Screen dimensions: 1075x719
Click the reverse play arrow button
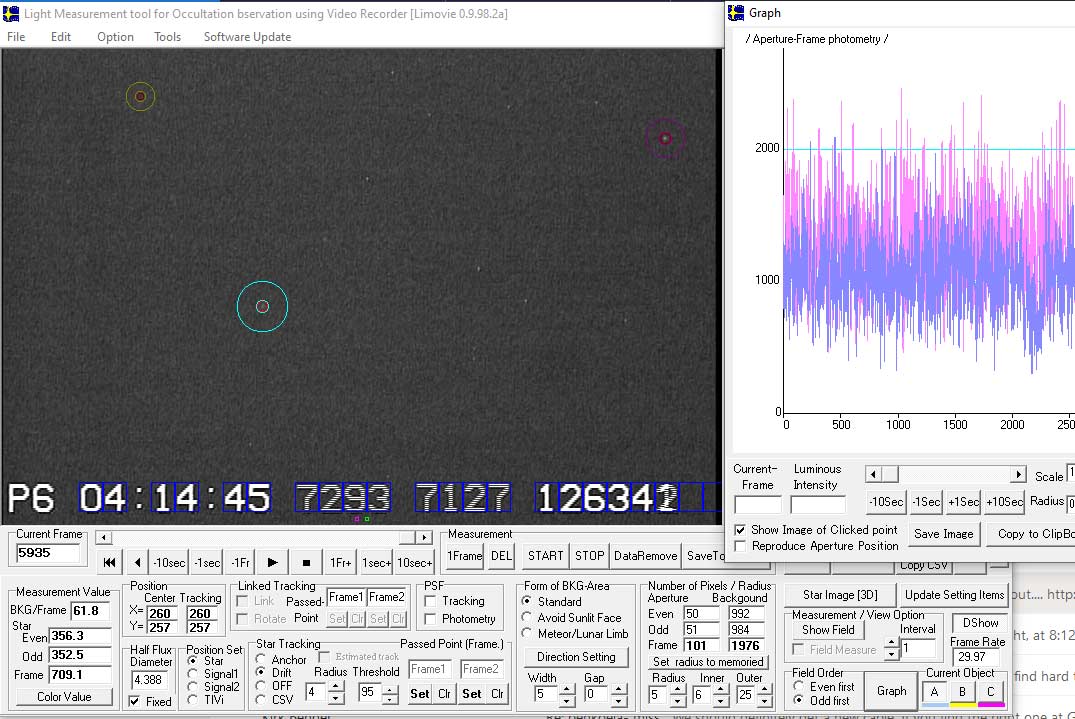(x=138, y=563)
